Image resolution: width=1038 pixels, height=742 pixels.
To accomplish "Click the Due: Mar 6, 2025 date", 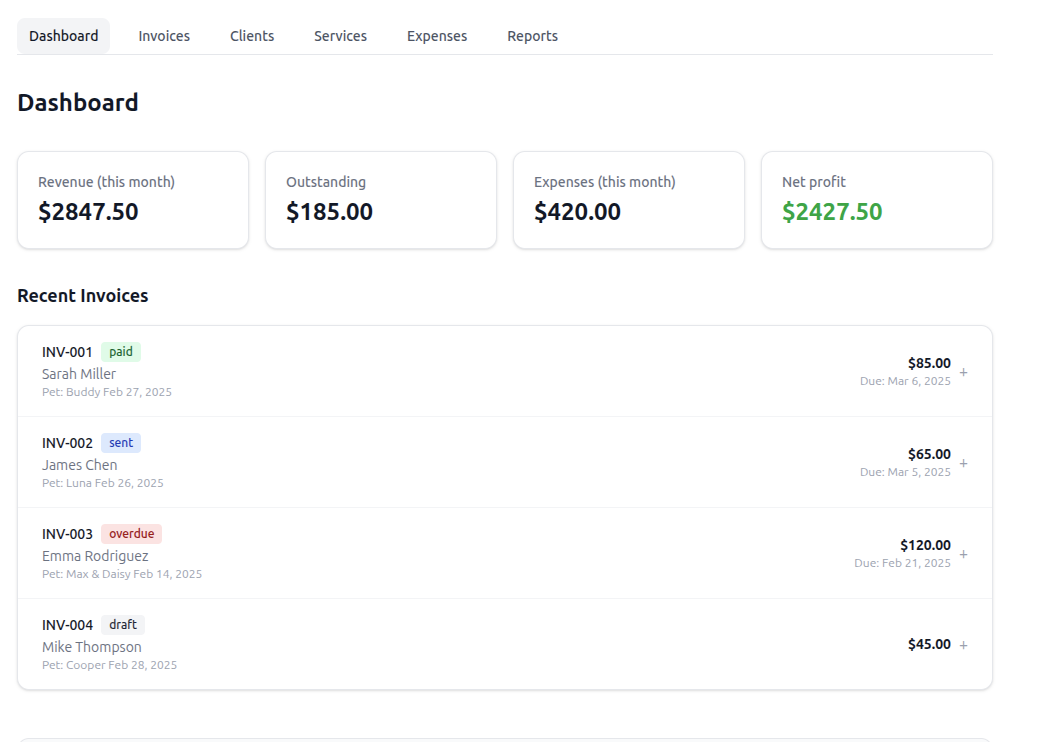I will (x=905, y=381).
